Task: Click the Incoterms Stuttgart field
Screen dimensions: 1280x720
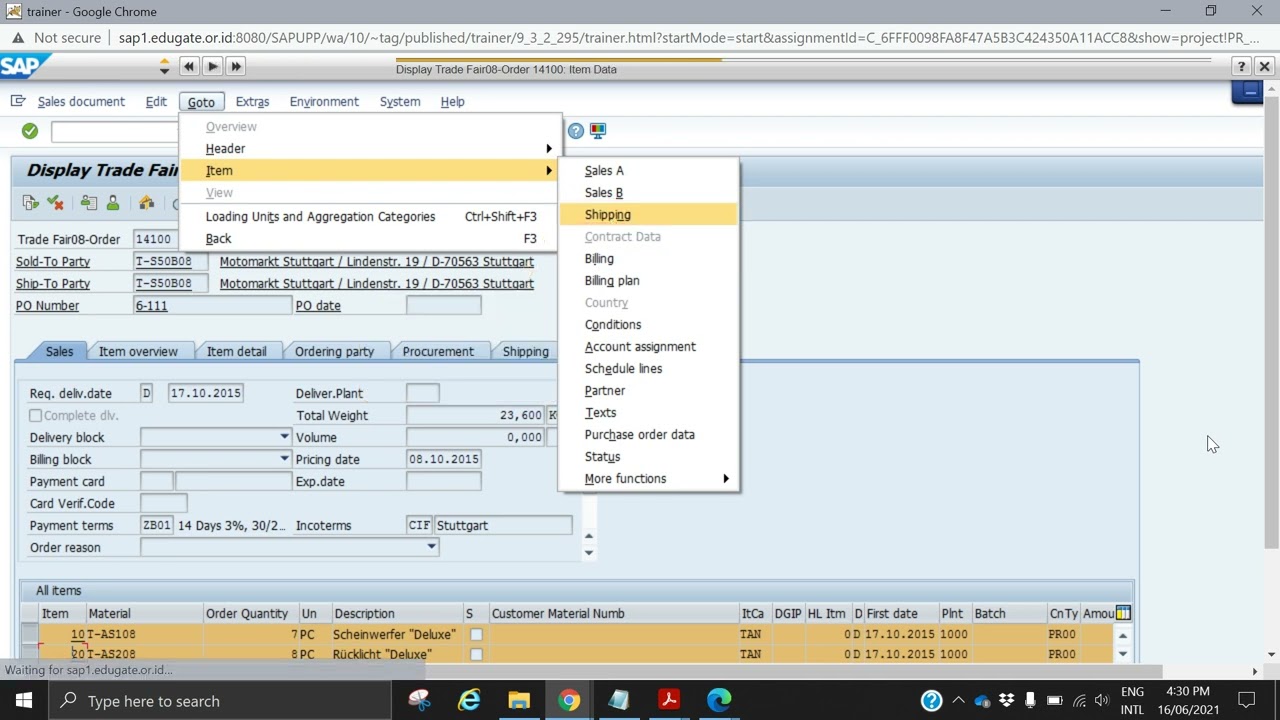Action: coord(503,525)
